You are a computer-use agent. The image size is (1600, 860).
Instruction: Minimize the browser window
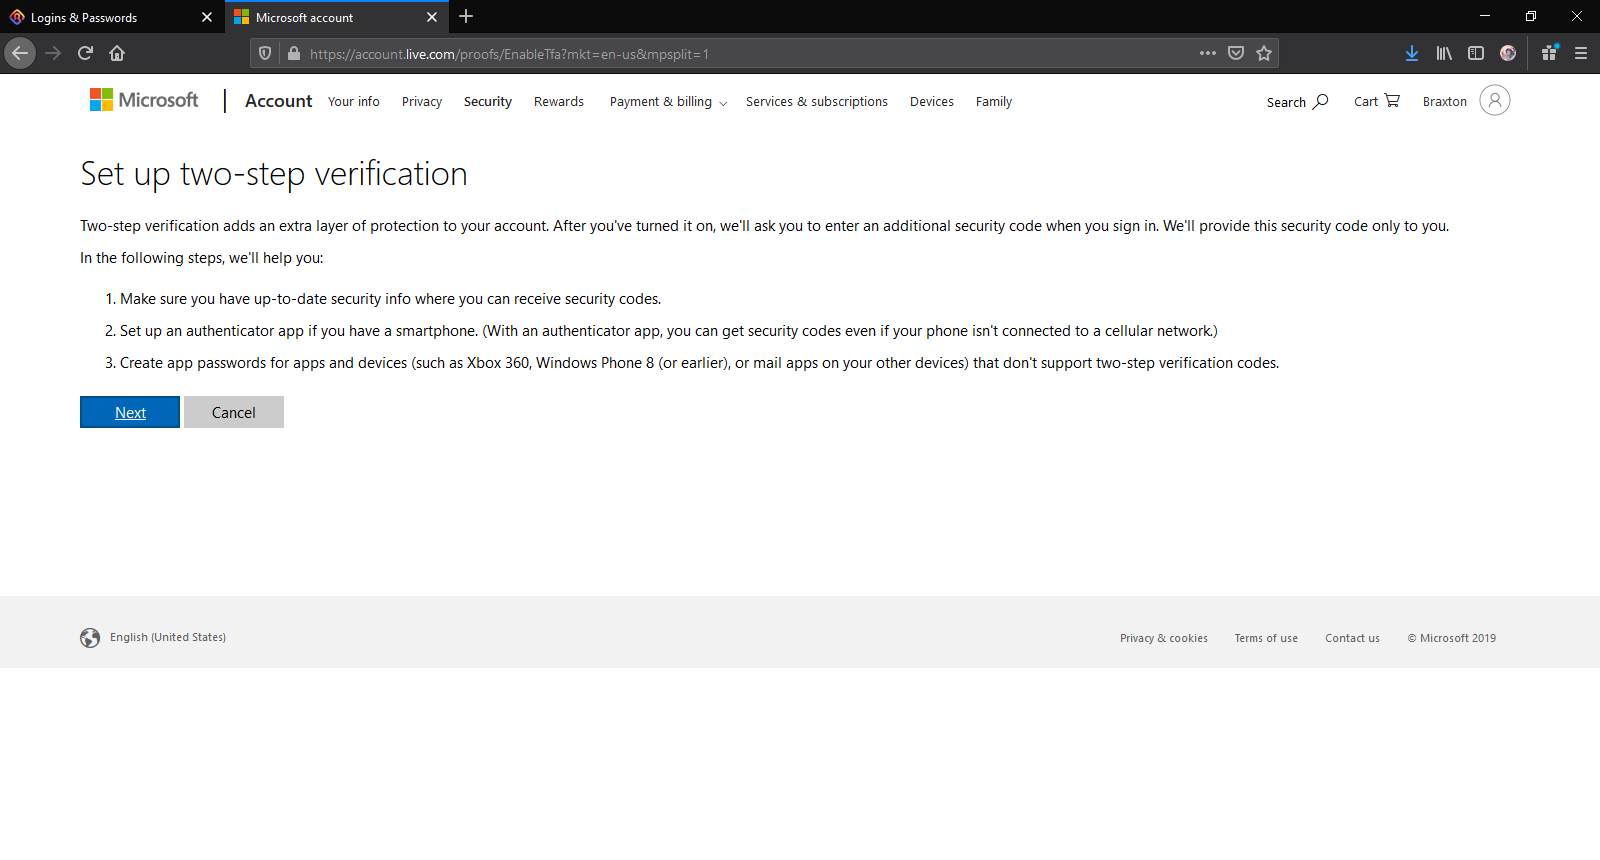click(x=1485, y=16)
